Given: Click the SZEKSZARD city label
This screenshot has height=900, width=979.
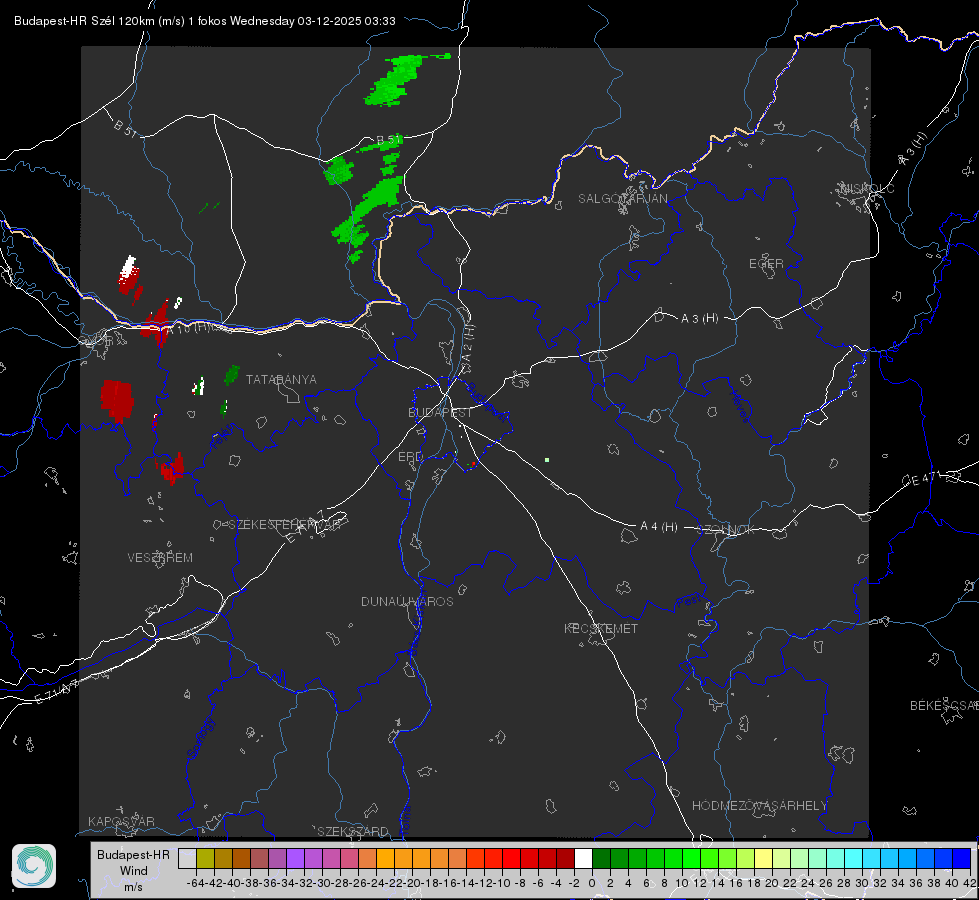Looking at the screenshot, I should [x=353, y=831].
